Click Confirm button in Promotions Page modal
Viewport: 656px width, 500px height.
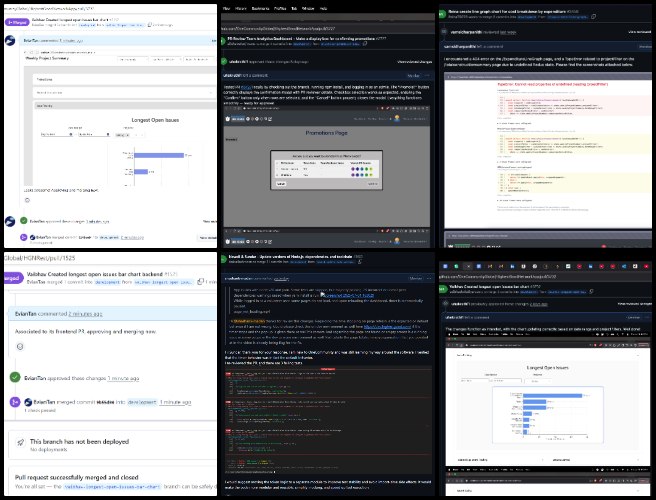(372, 184)
